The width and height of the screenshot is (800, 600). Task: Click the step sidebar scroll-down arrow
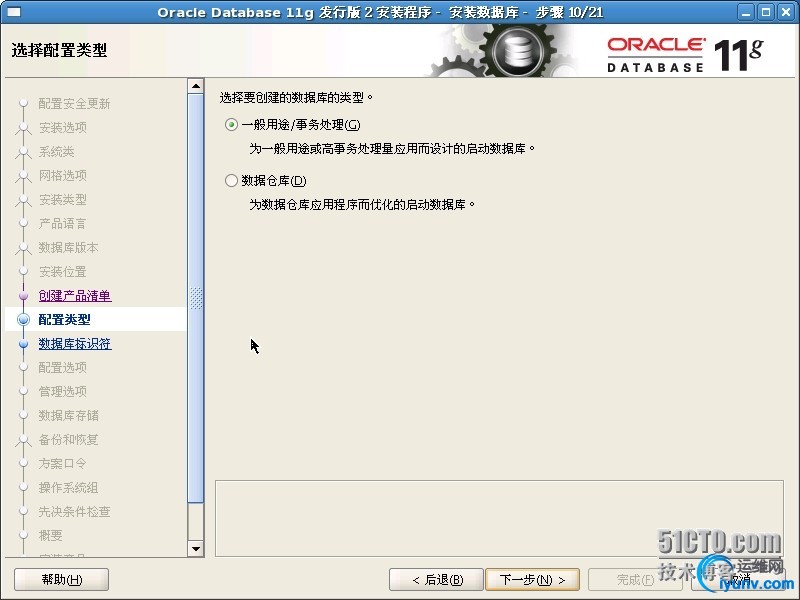click(196, 549)
